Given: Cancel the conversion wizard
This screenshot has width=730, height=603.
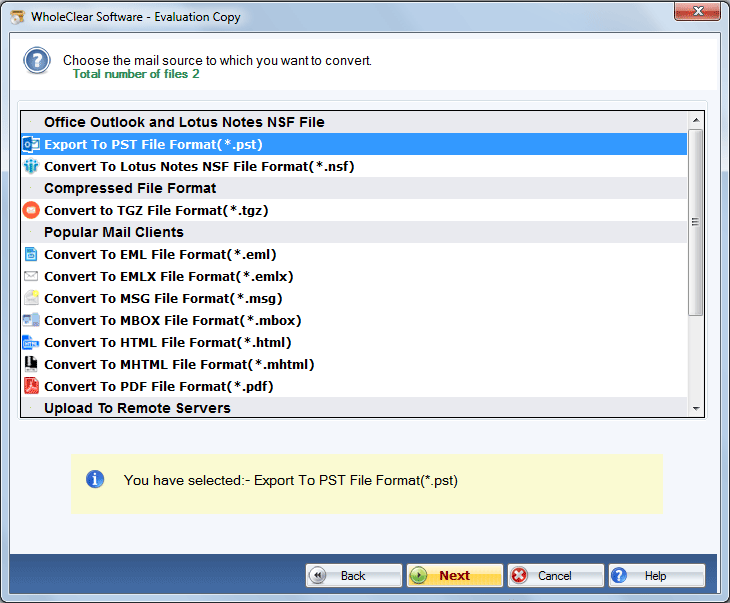Looking at the screenshot, I should click(556, 576).
